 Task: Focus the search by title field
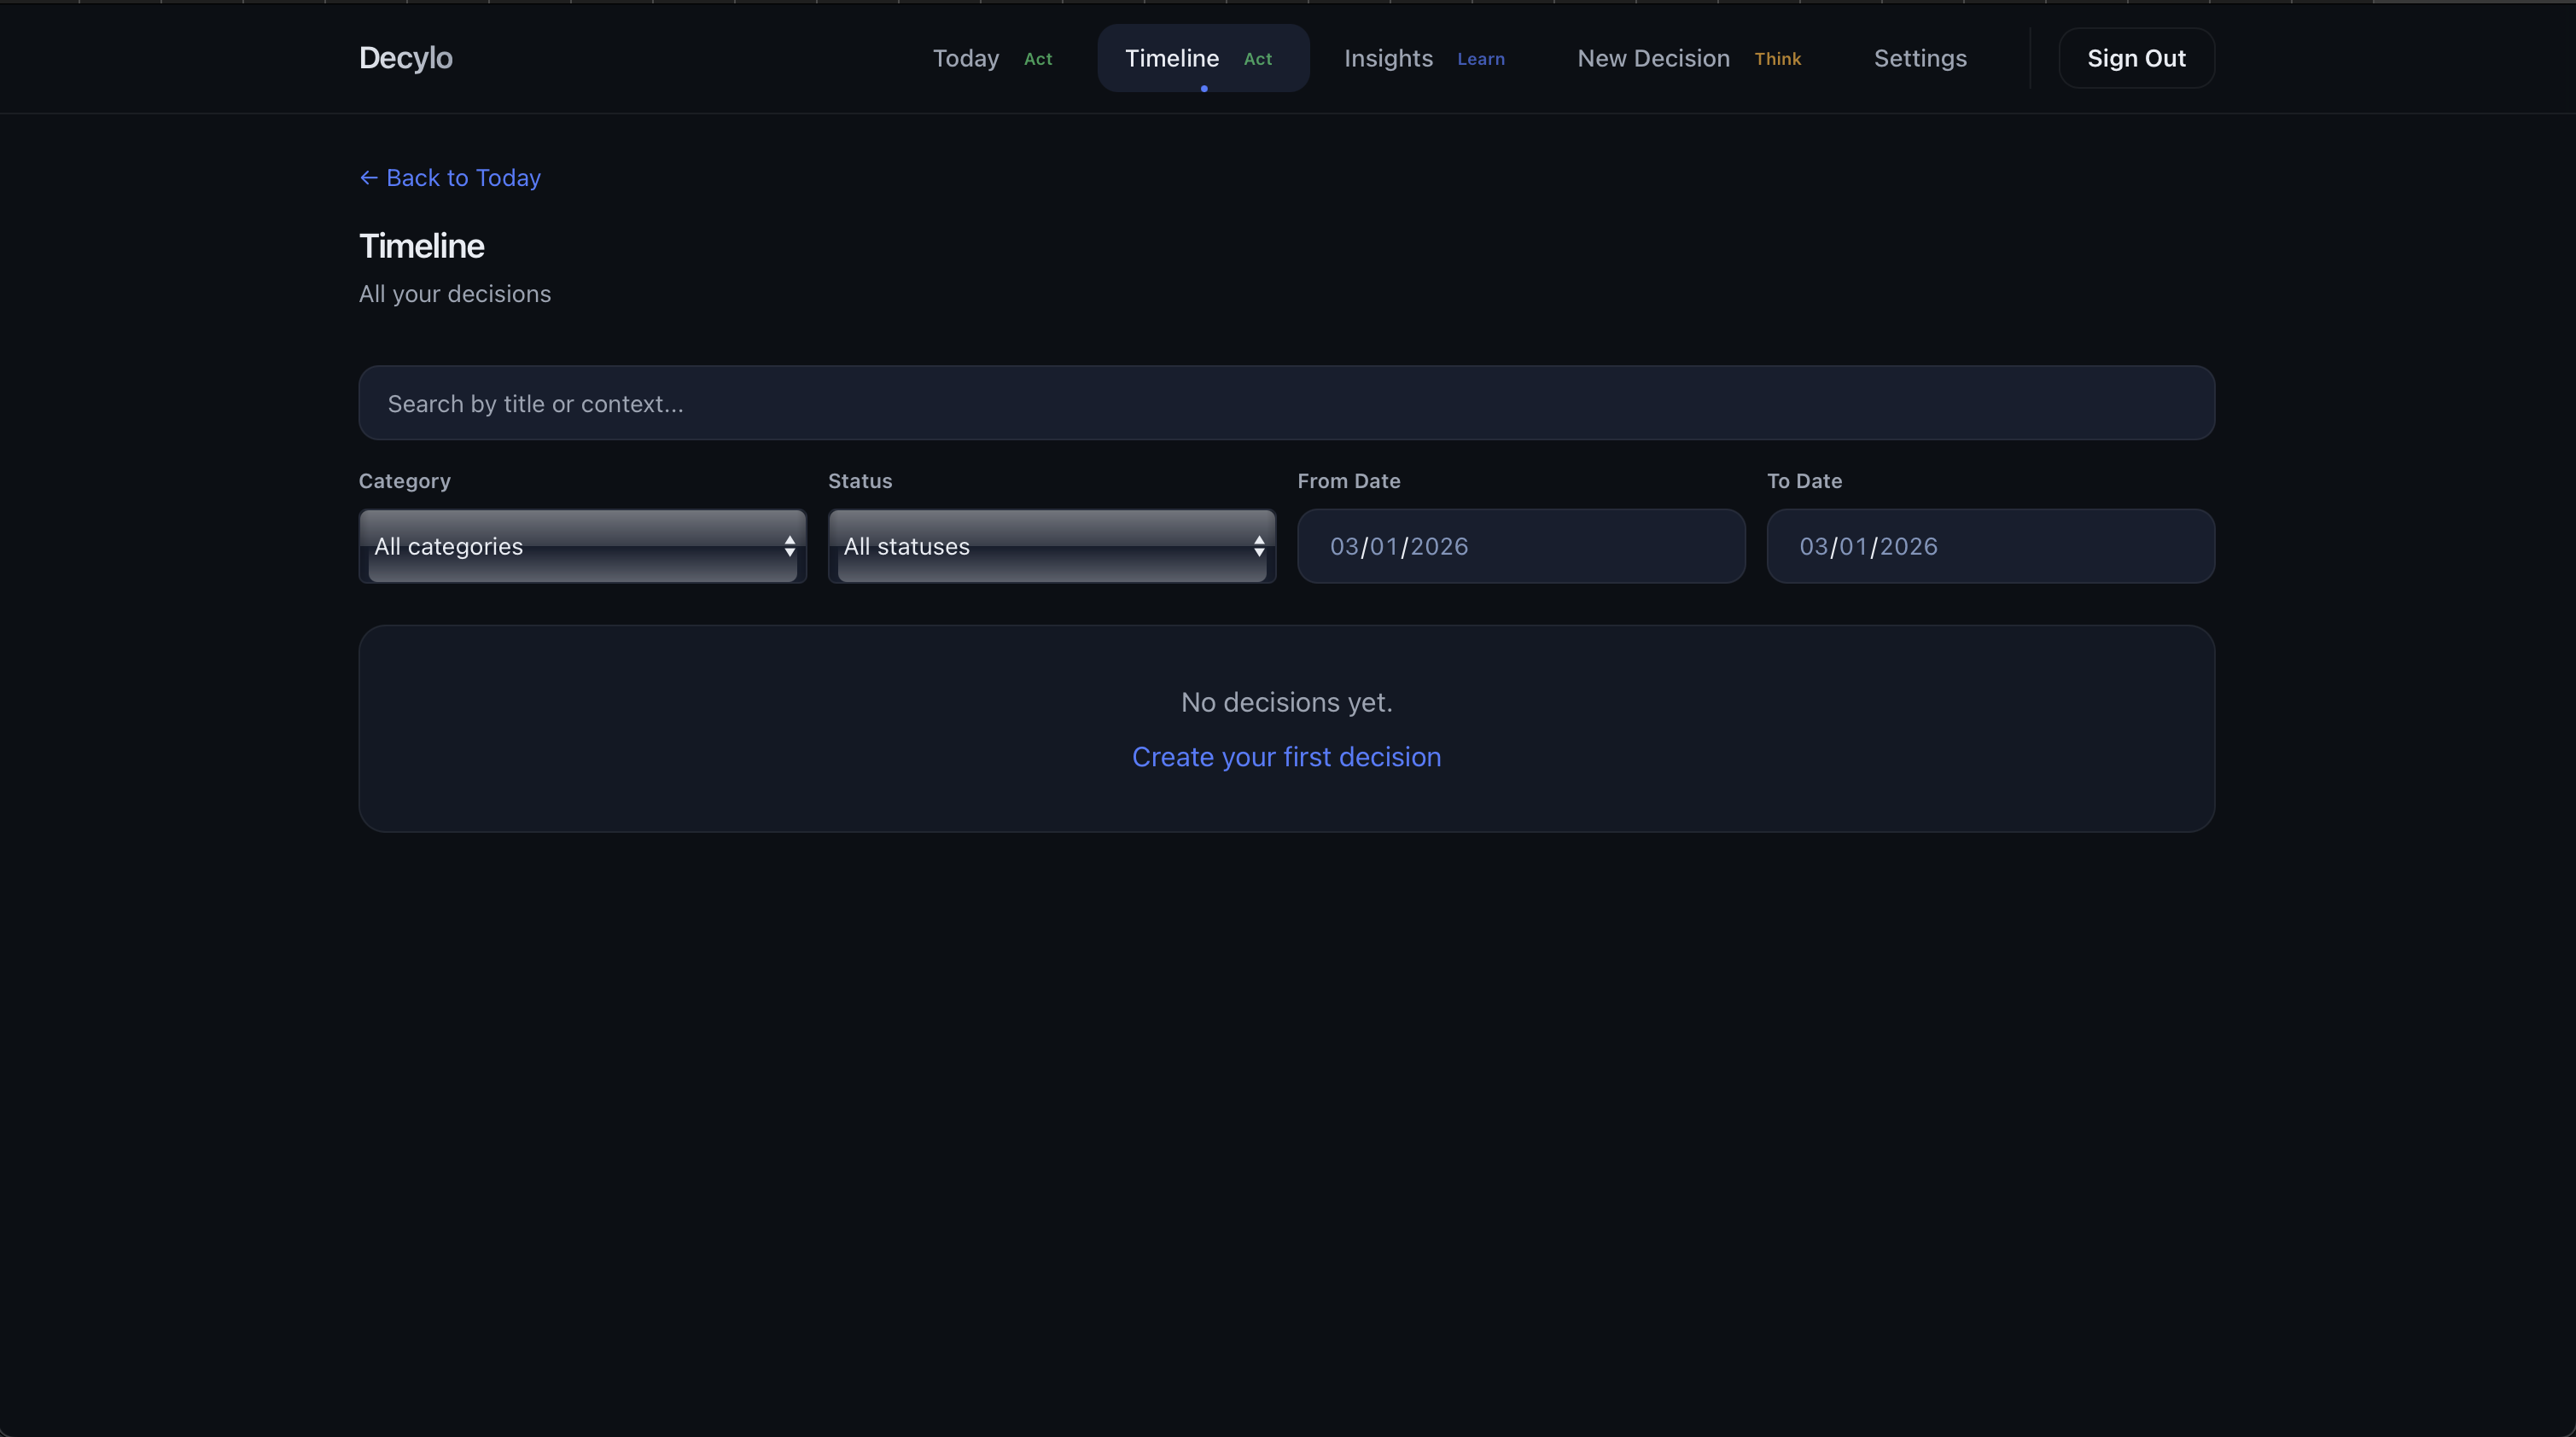pos(1286,403)
